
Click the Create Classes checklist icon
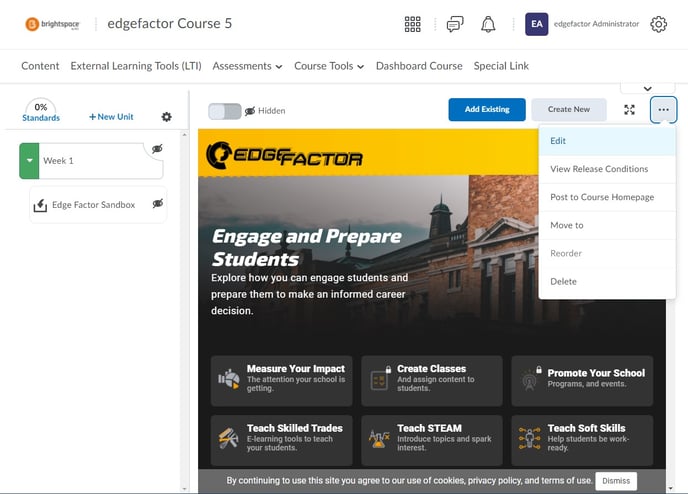[x=380, y=378]
